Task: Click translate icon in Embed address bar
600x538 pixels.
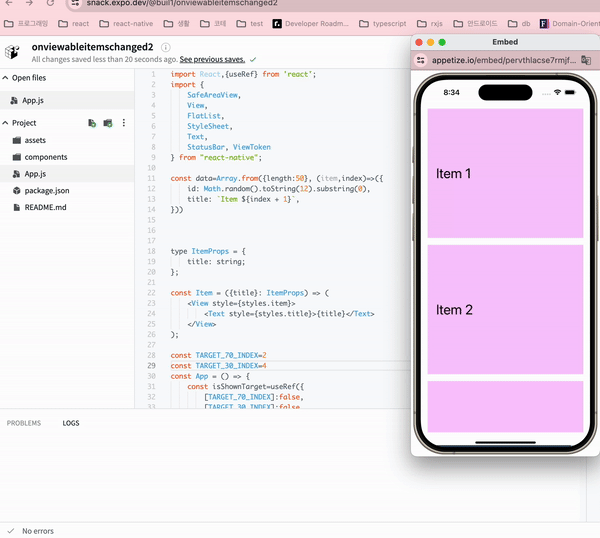Action: tap(584, 61)
